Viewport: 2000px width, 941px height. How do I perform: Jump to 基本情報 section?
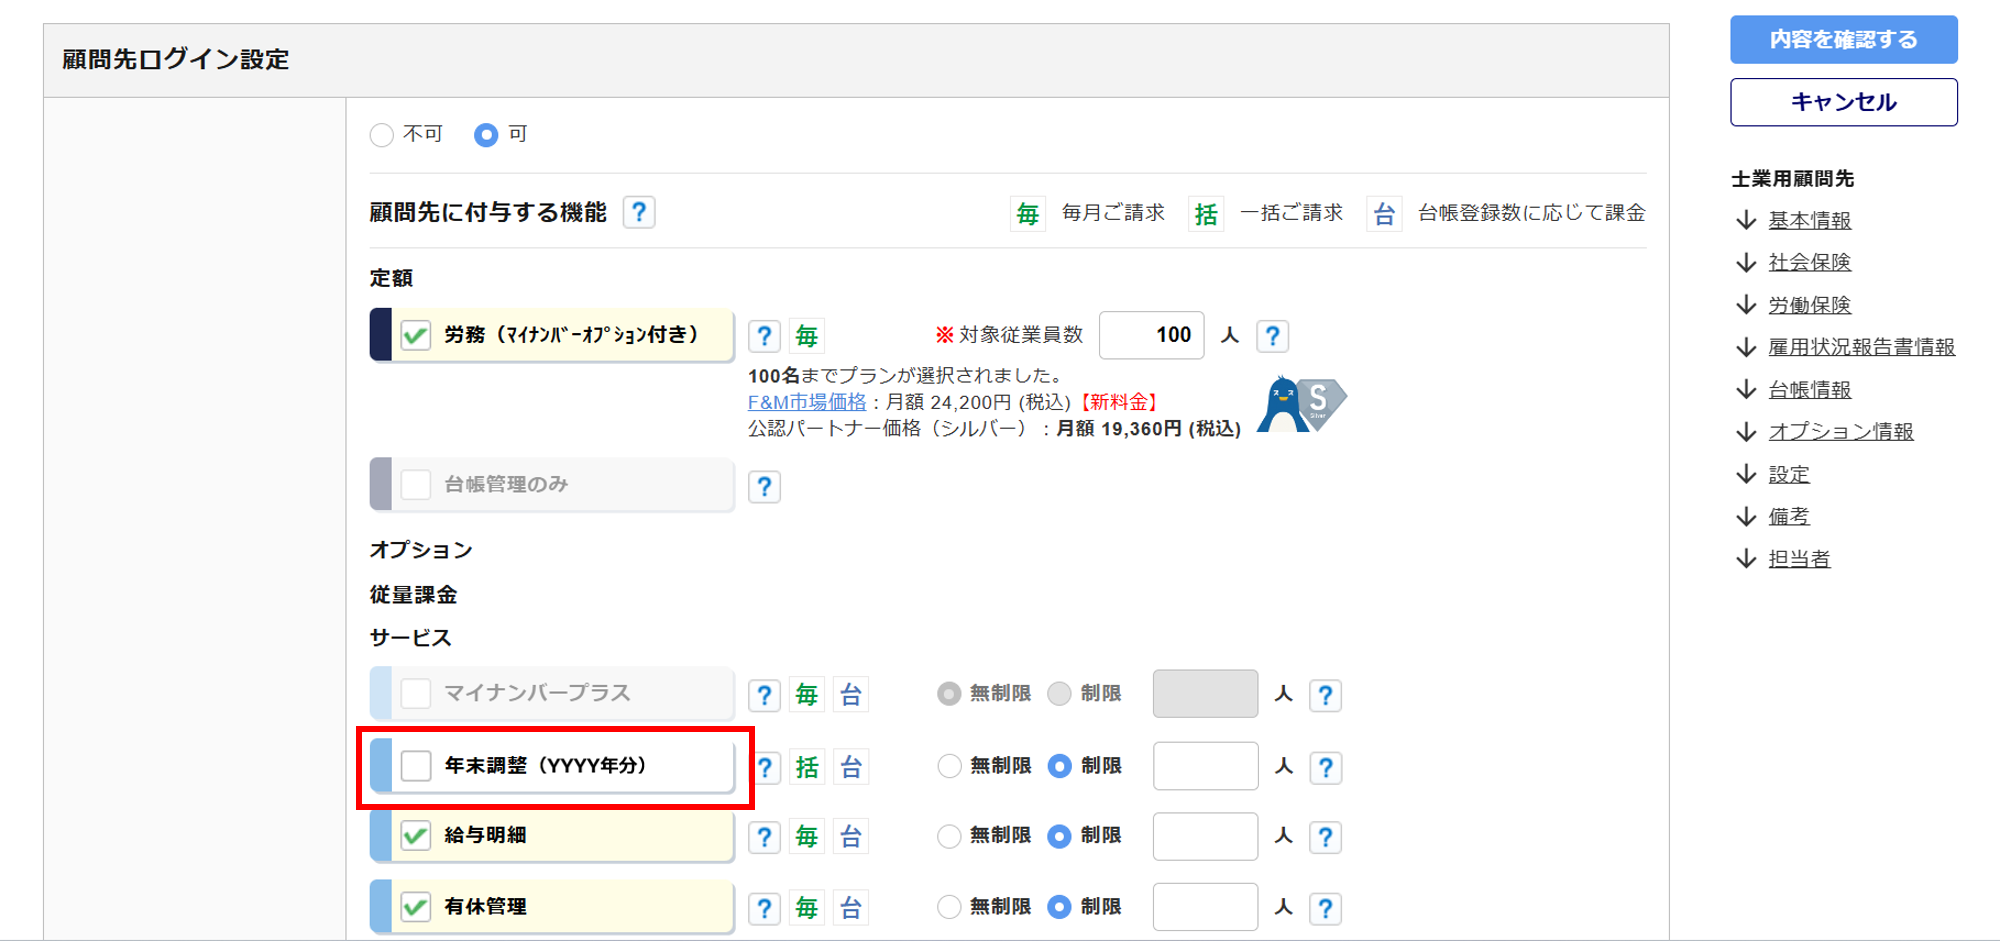pos(1810,220)
